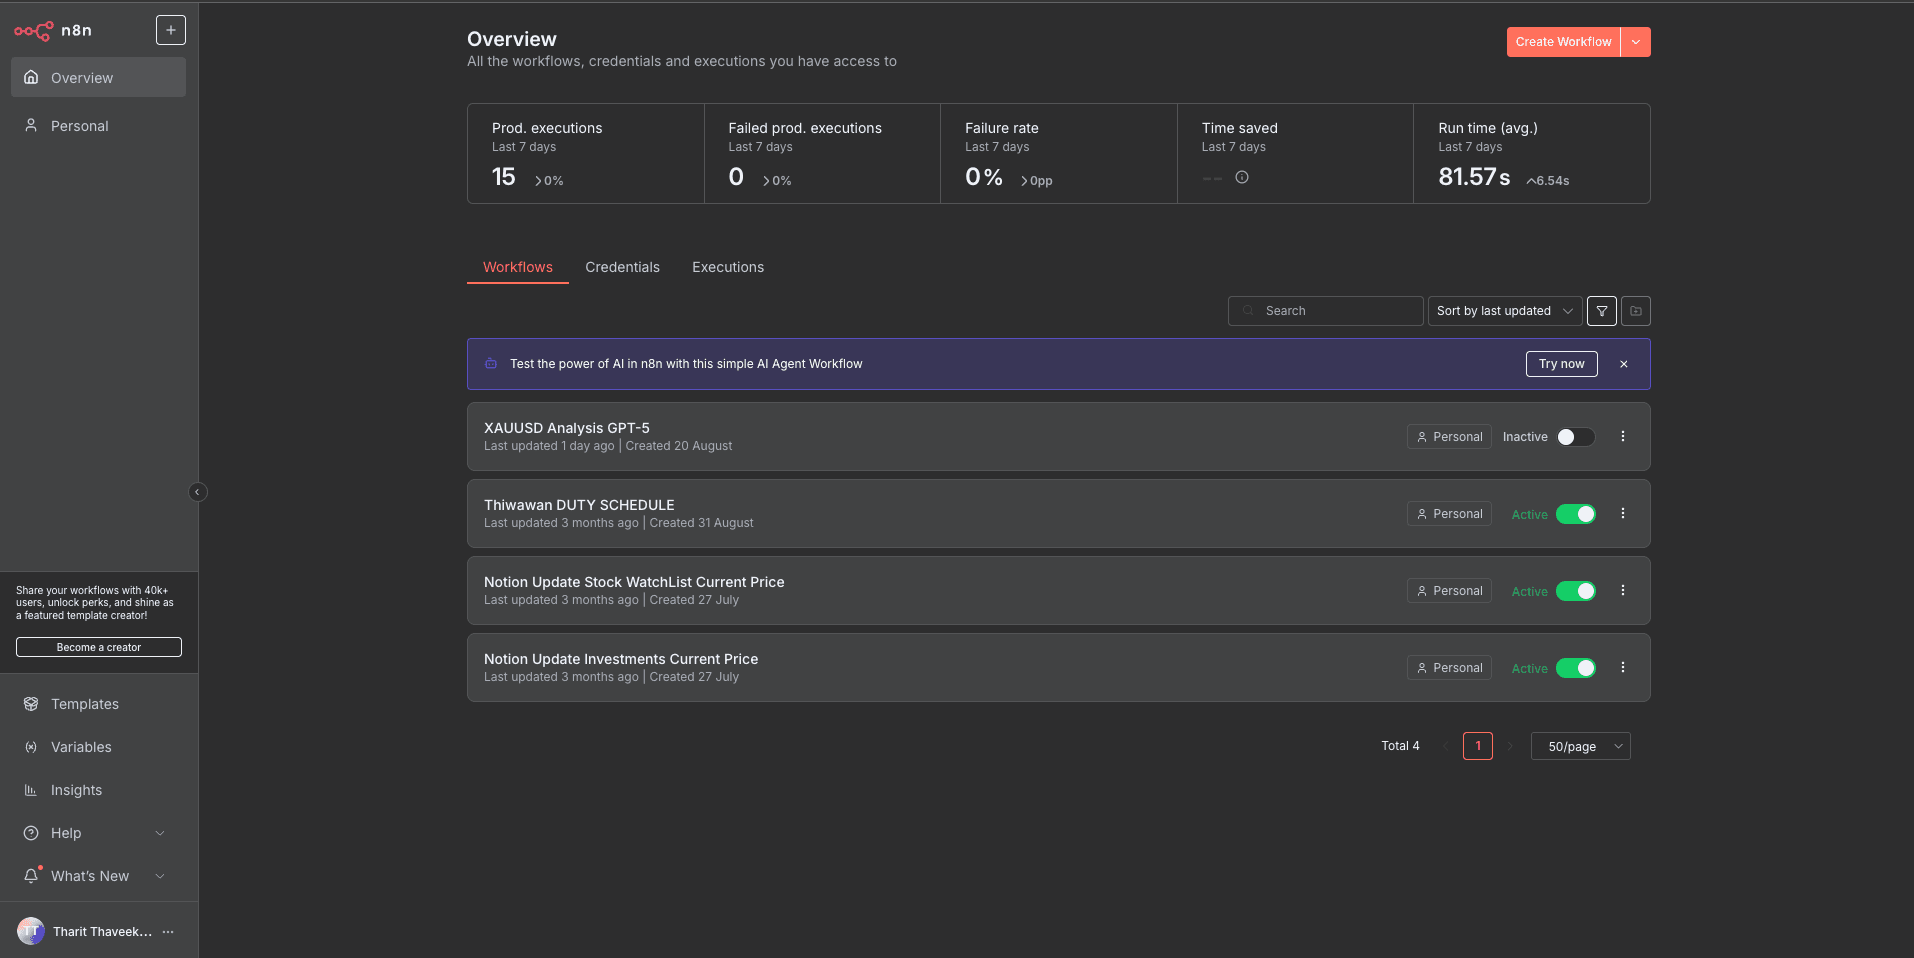Deactivate Notion Update Stock WatchList toggle
1914x958 pixels.
(1576, 591)
